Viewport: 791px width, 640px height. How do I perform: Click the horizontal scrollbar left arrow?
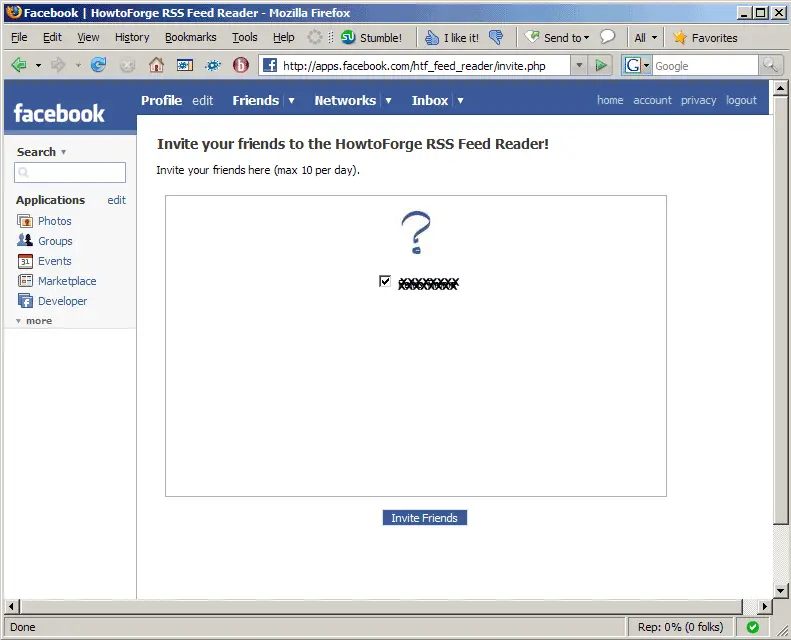(x=13, y=606)
